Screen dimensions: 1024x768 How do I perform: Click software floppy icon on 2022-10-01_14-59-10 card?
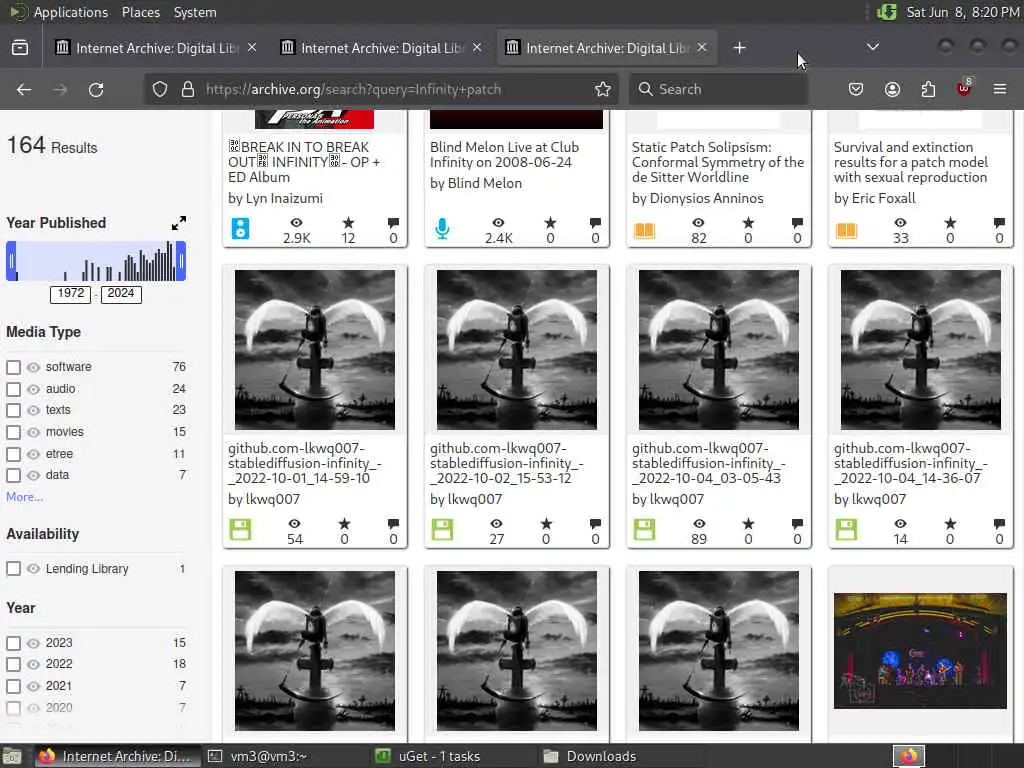pos(240,530)
